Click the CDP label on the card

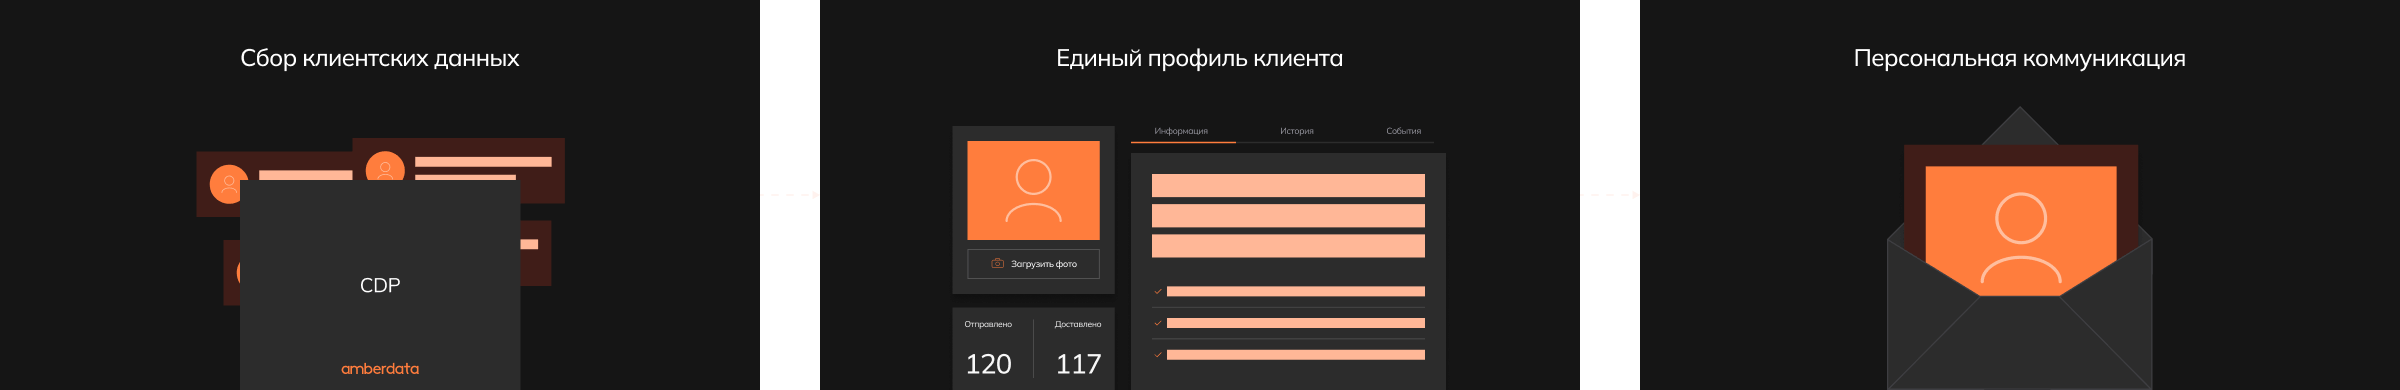tap(380, 285)
